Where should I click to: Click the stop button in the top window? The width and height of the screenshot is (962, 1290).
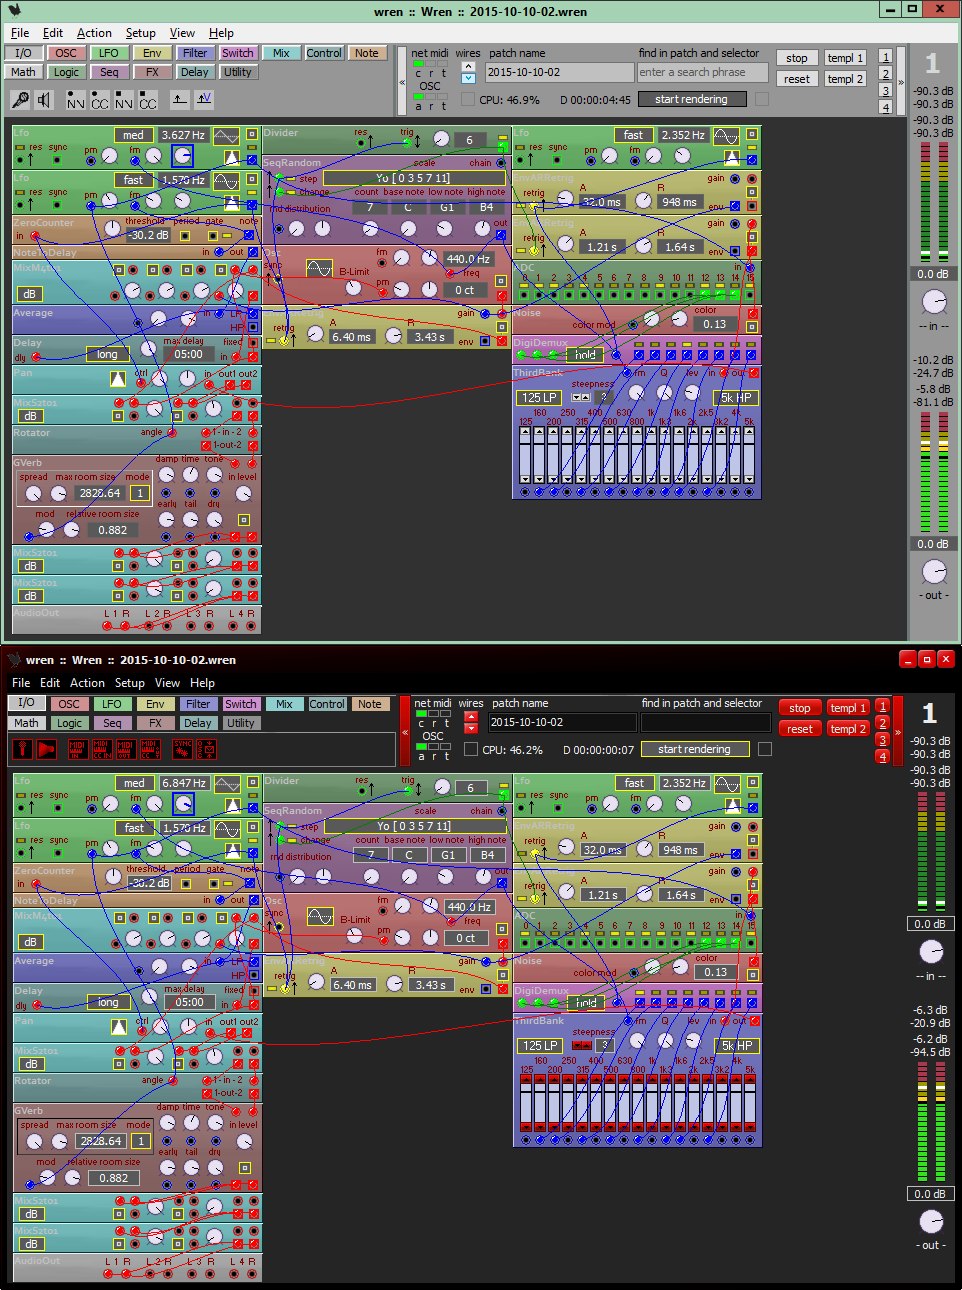pos(797,58)
